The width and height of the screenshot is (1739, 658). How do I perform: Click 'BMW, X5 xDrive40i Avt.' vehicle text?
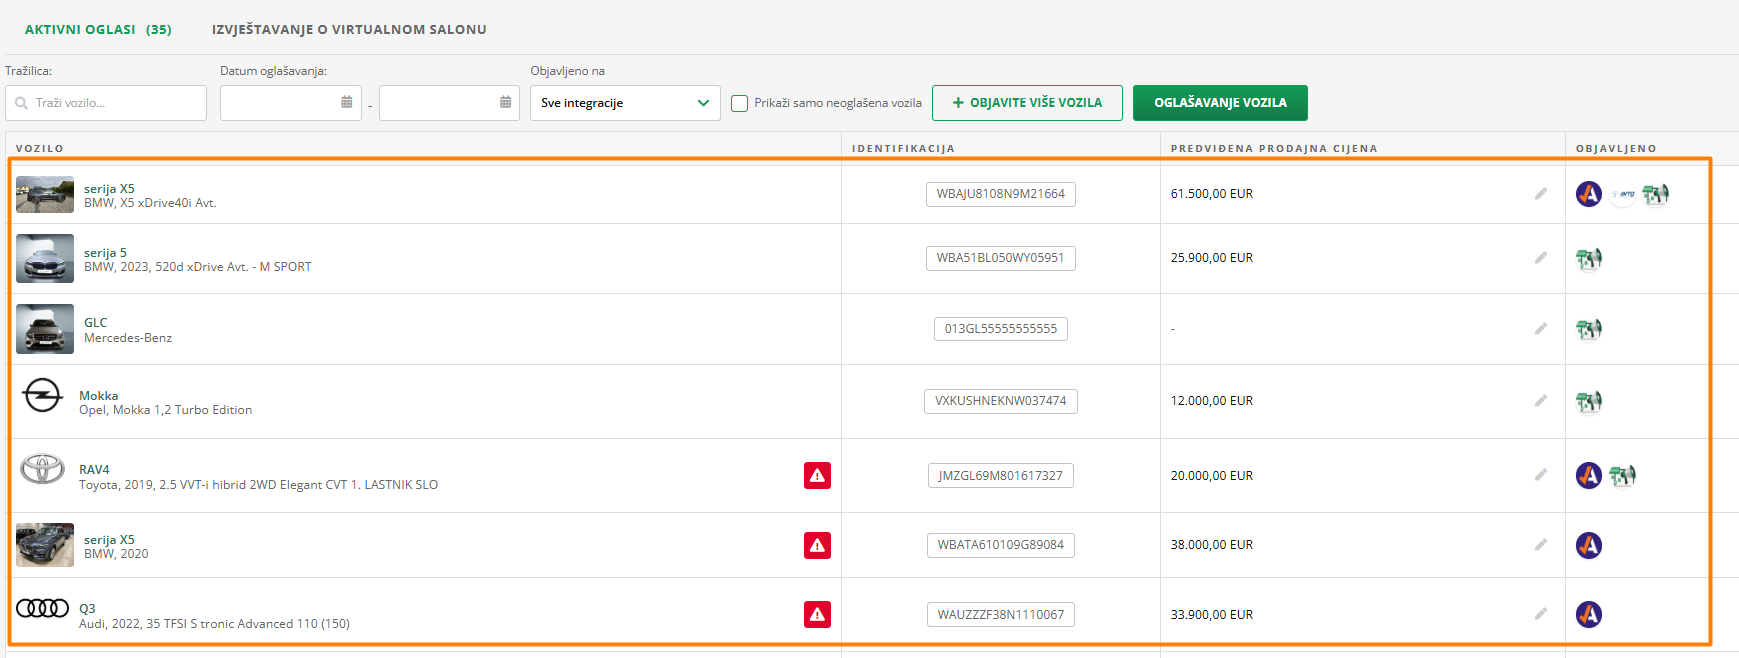[150, 203]
